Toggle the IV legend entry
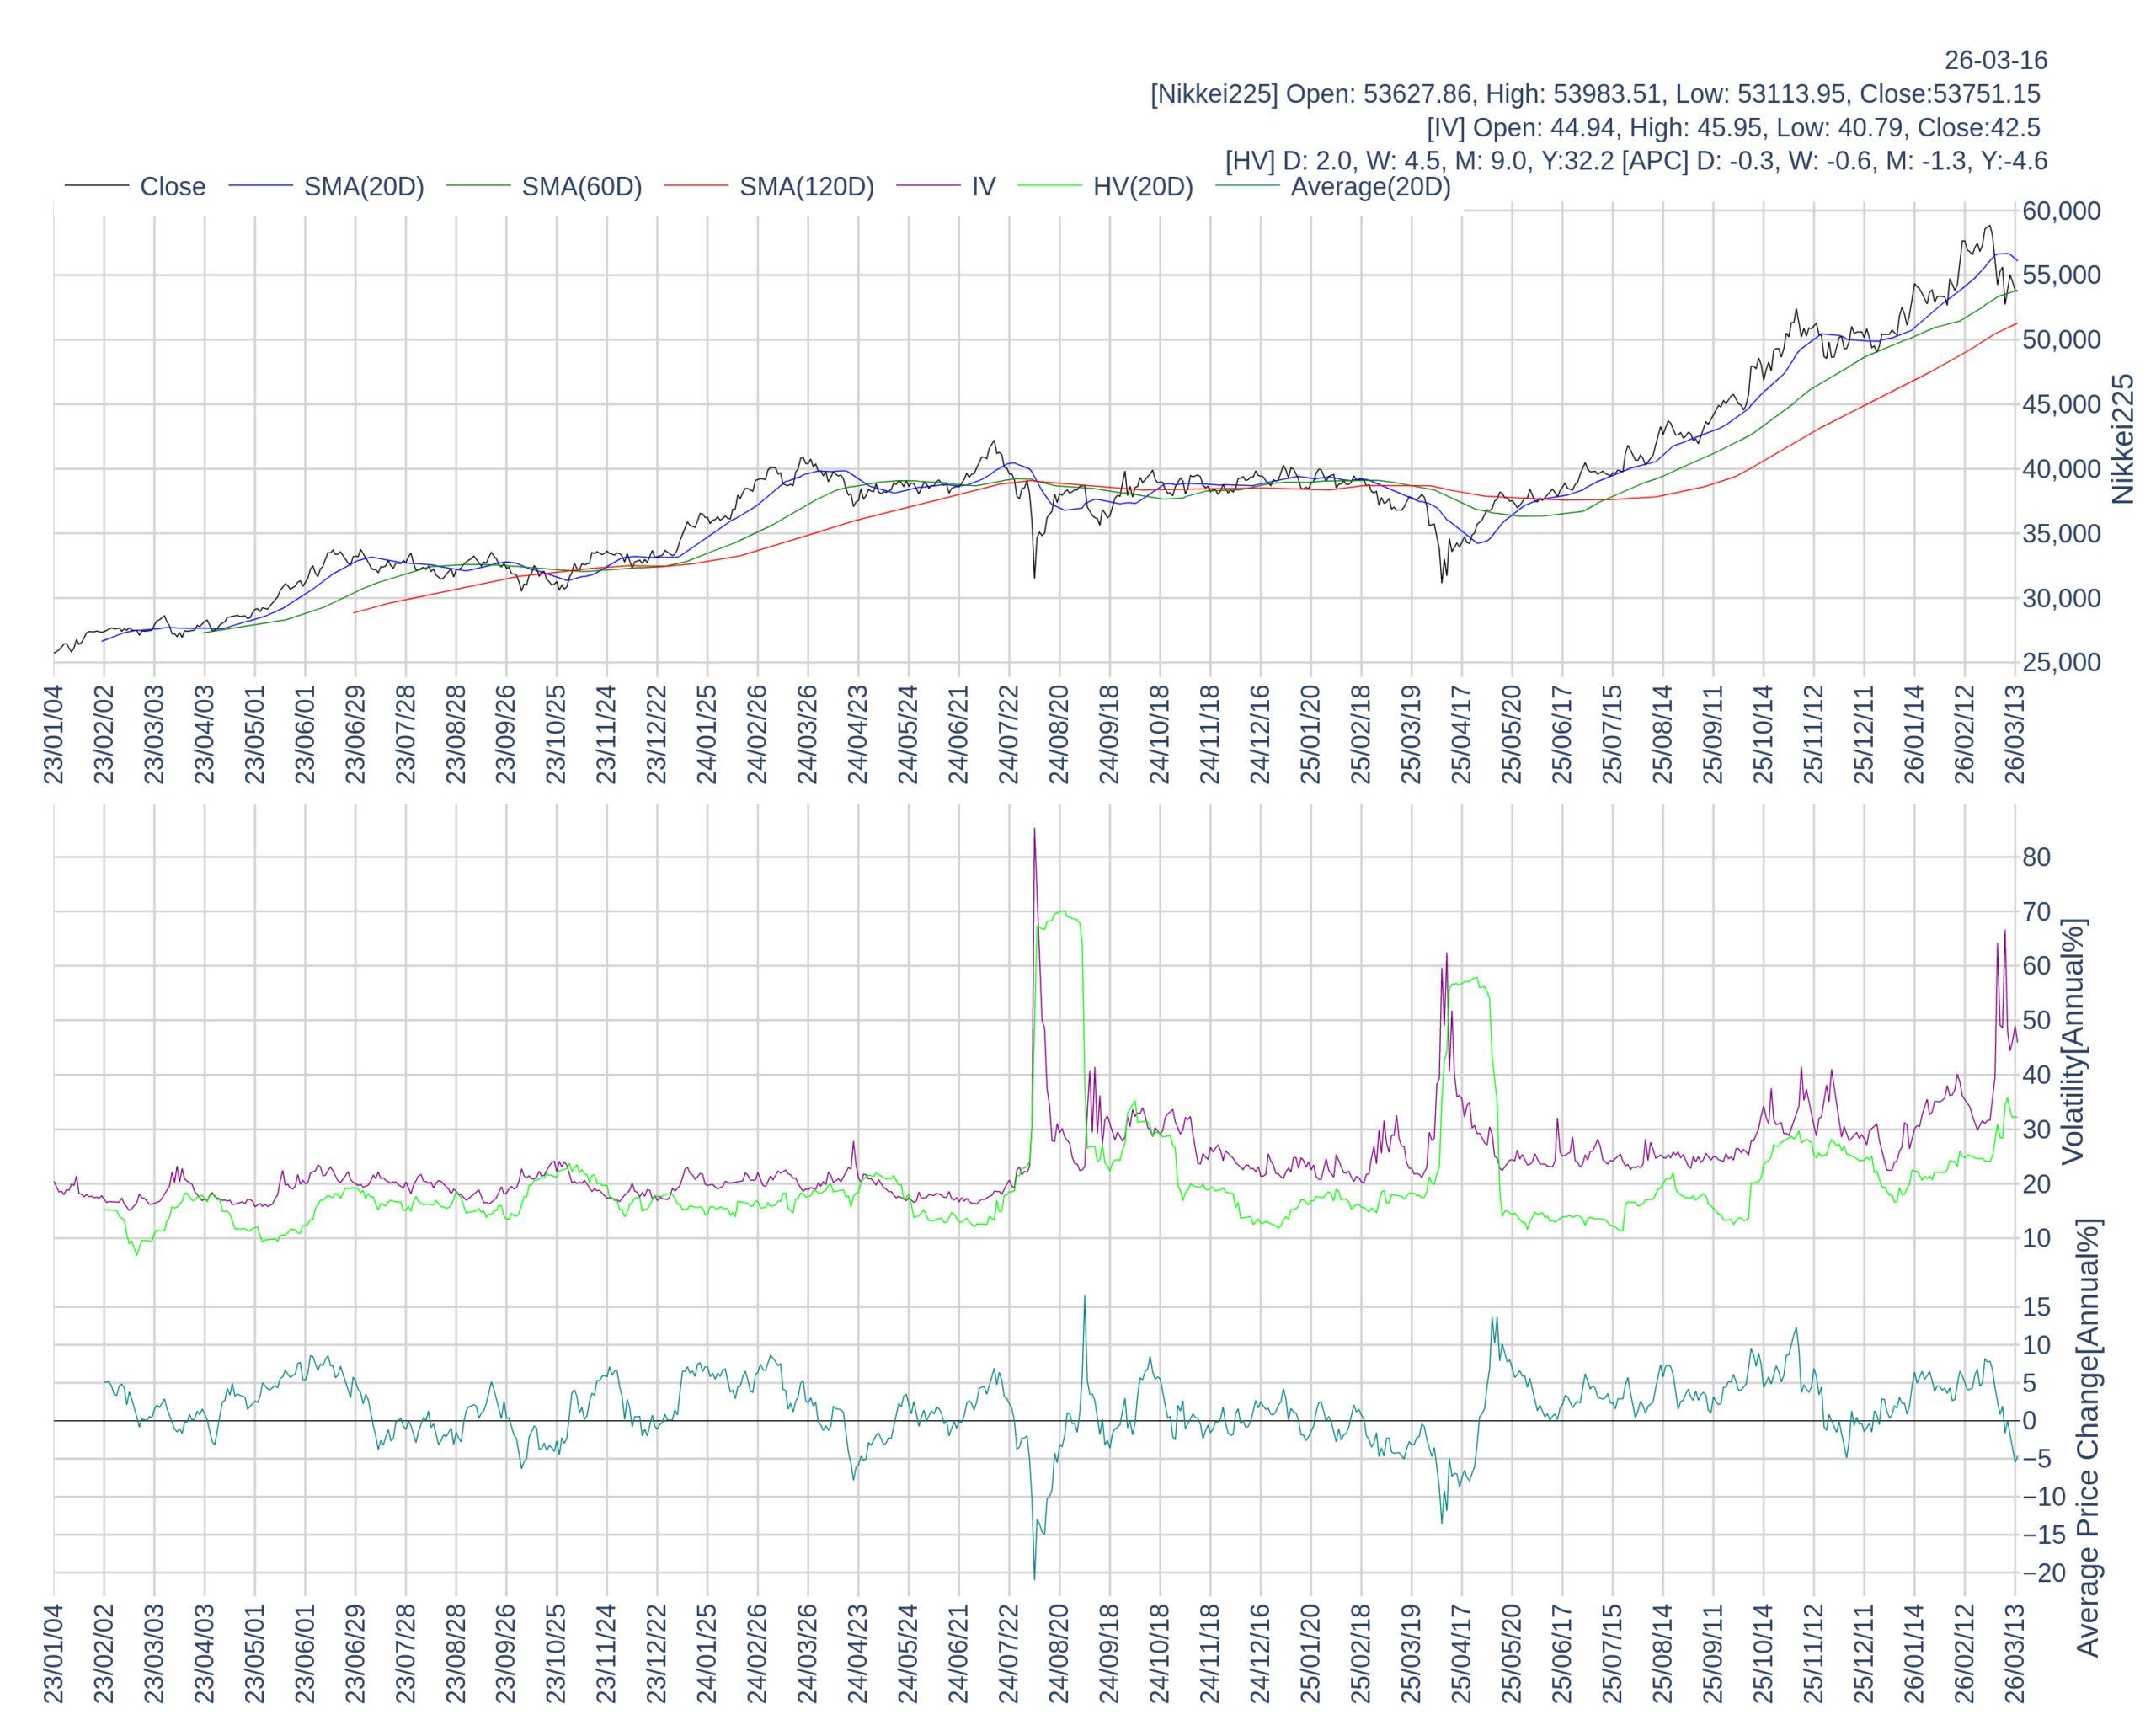Image resolution: width=2156 pixels, height=1725 pixels. coord(983,187)
